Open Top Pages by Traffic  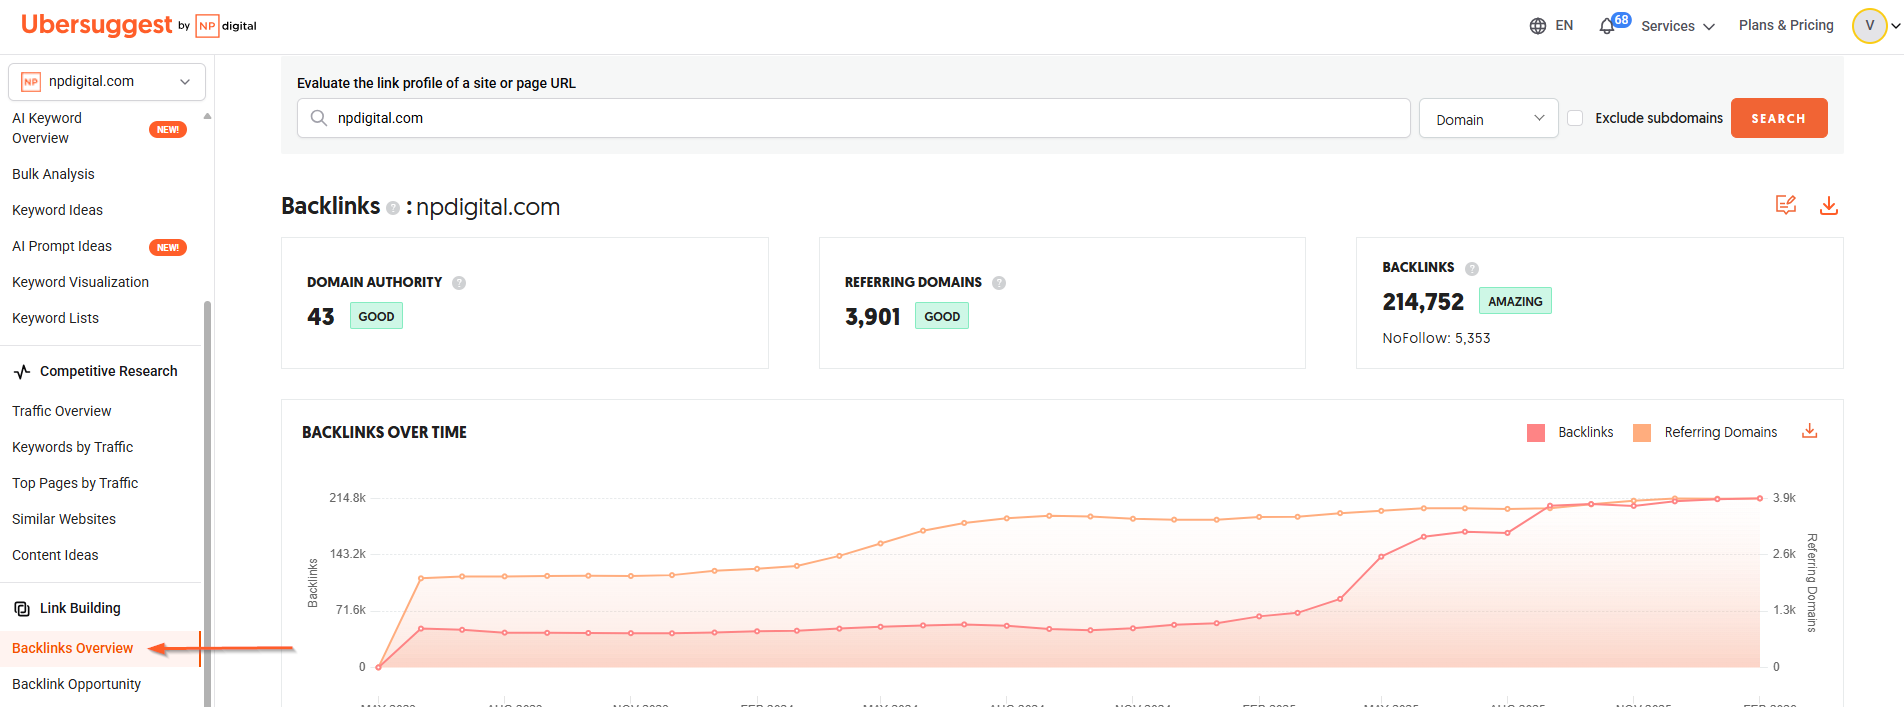pos(75,483)
